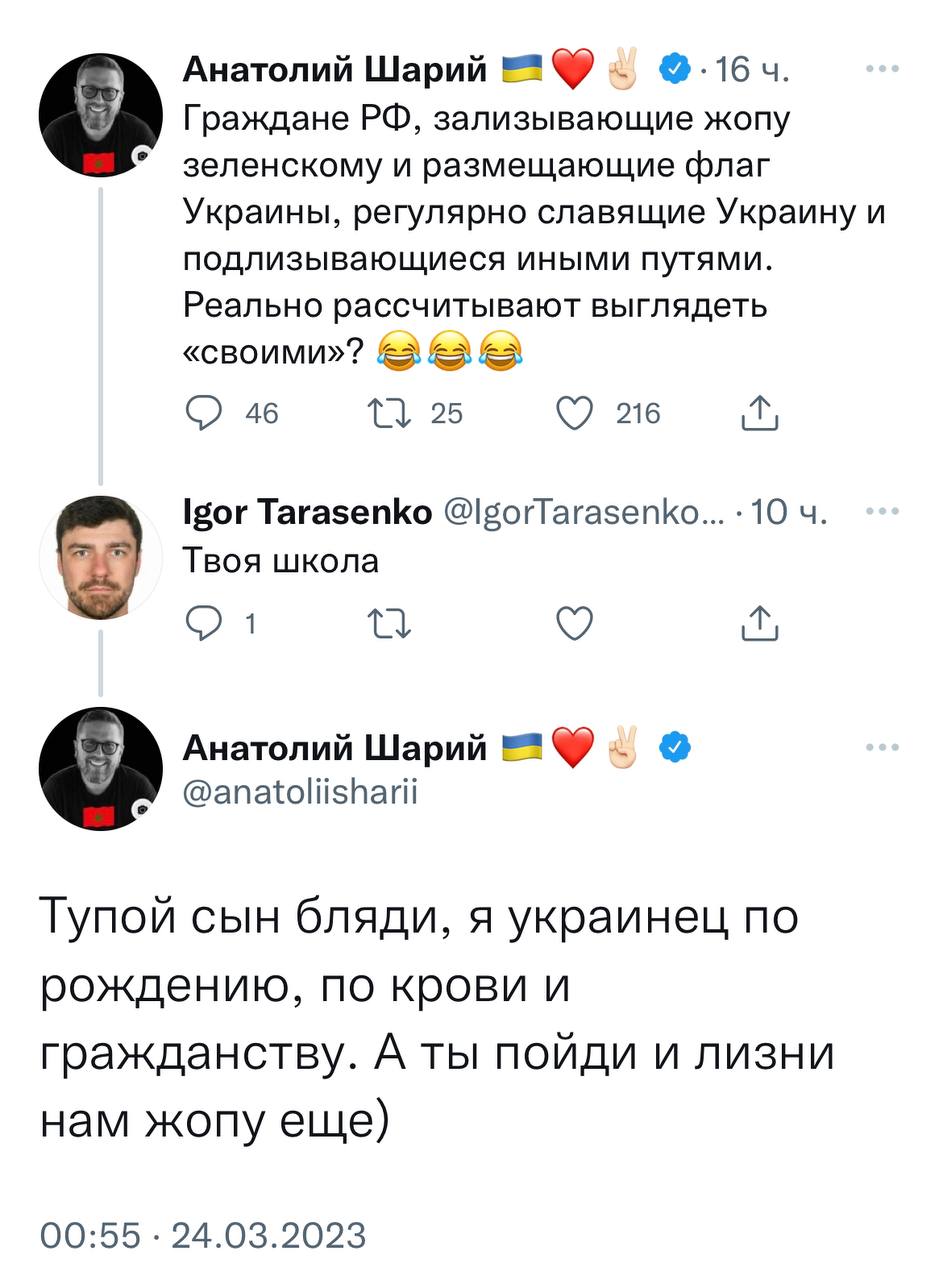Tap the verified badge in the top tweet header
The image size is (943, 1280).
click(675, 69)
